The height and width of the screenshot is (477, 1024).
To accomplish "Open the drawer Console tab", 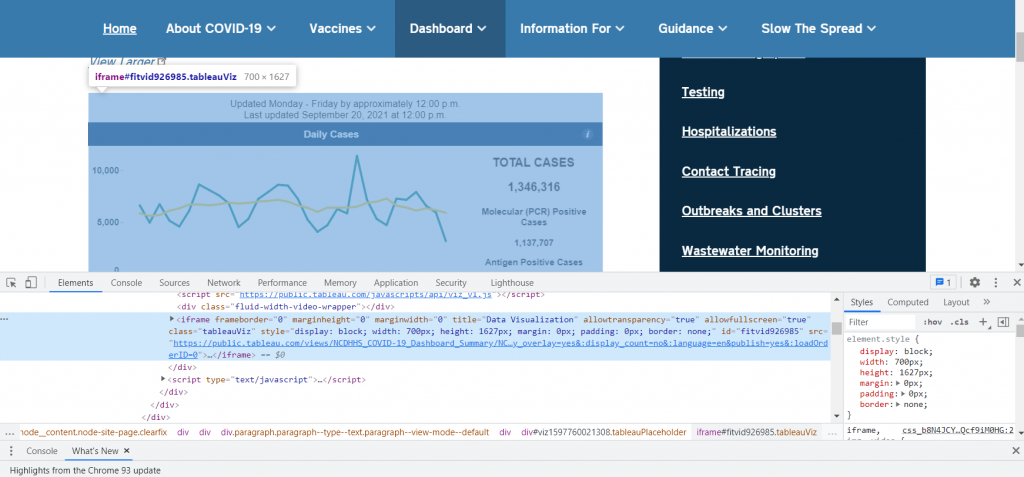I will pyautogui.click(x=40, y=451).
